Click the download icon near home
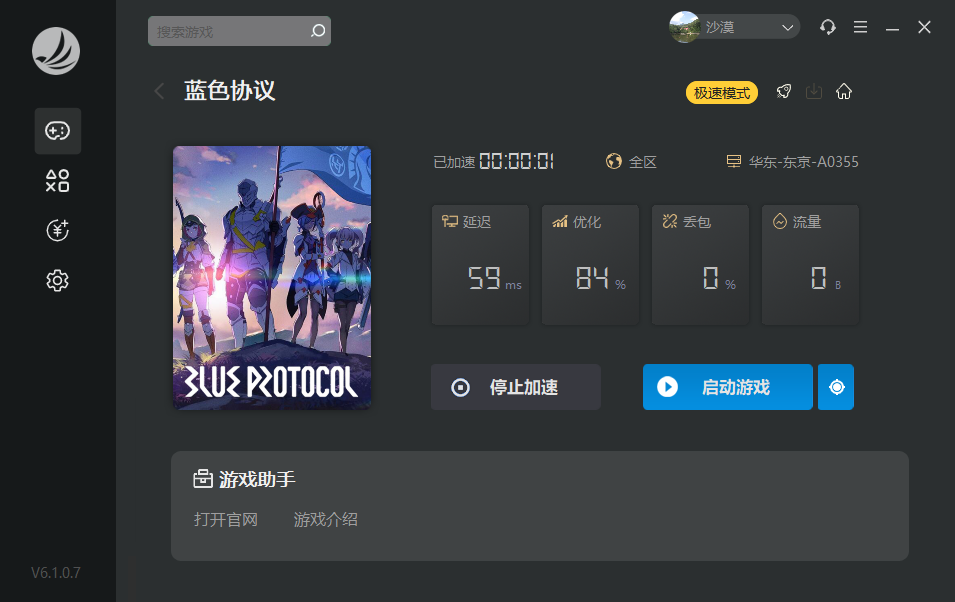The width and height of the screenshot is (955, 602). click(814, 91)
